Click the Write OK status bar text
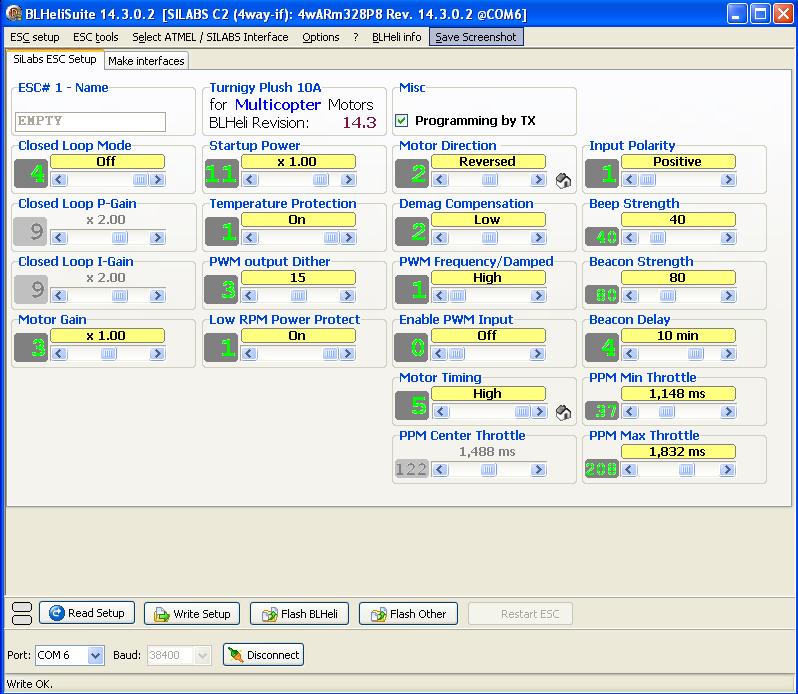The height and width of the screenshot is (694, 798). 30,684
